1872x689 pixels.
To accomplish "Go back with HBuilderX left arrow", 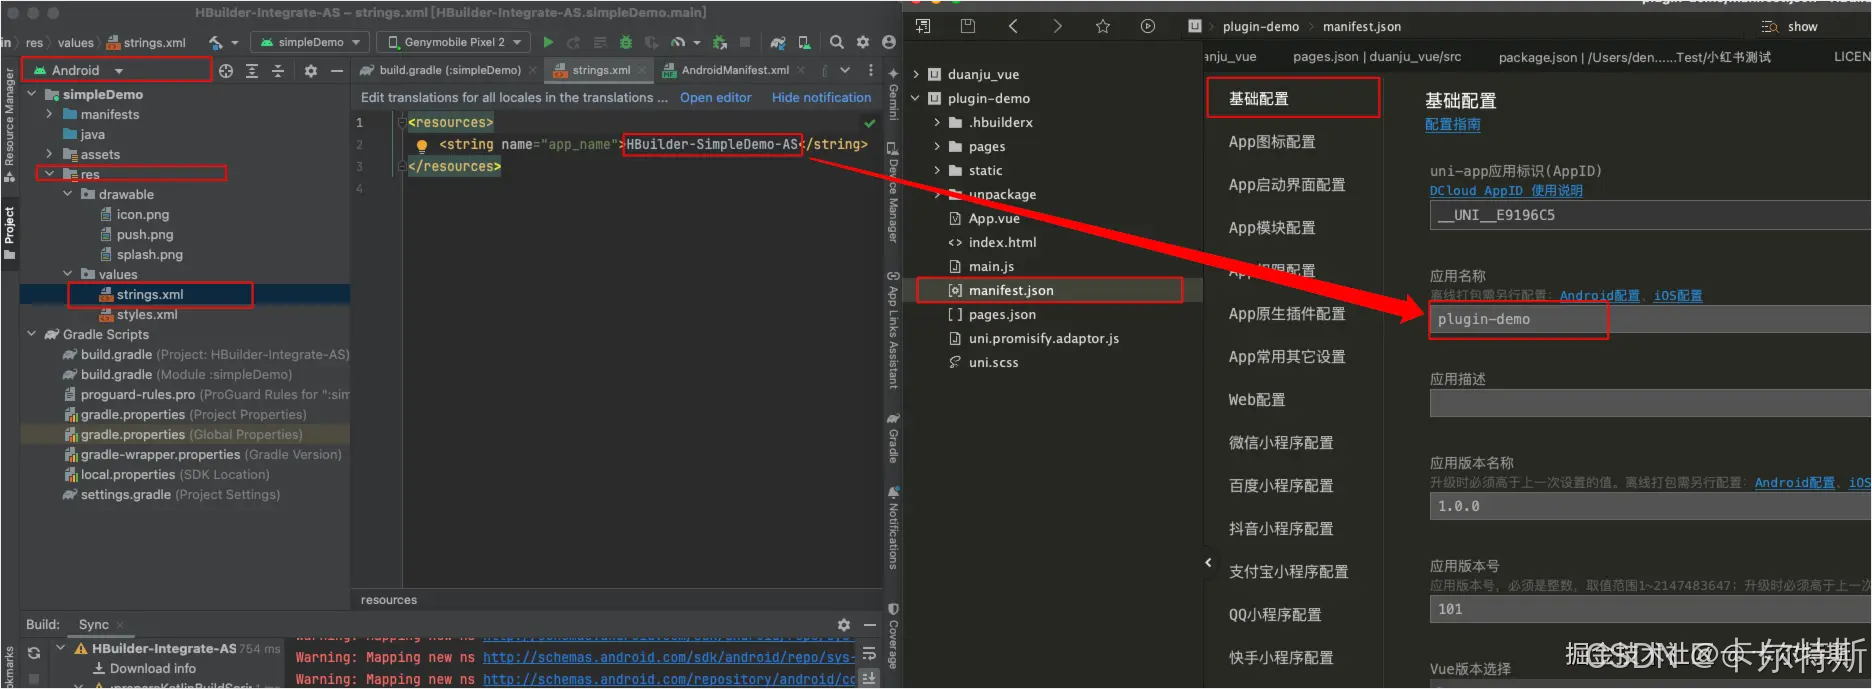I will 1013,26.
